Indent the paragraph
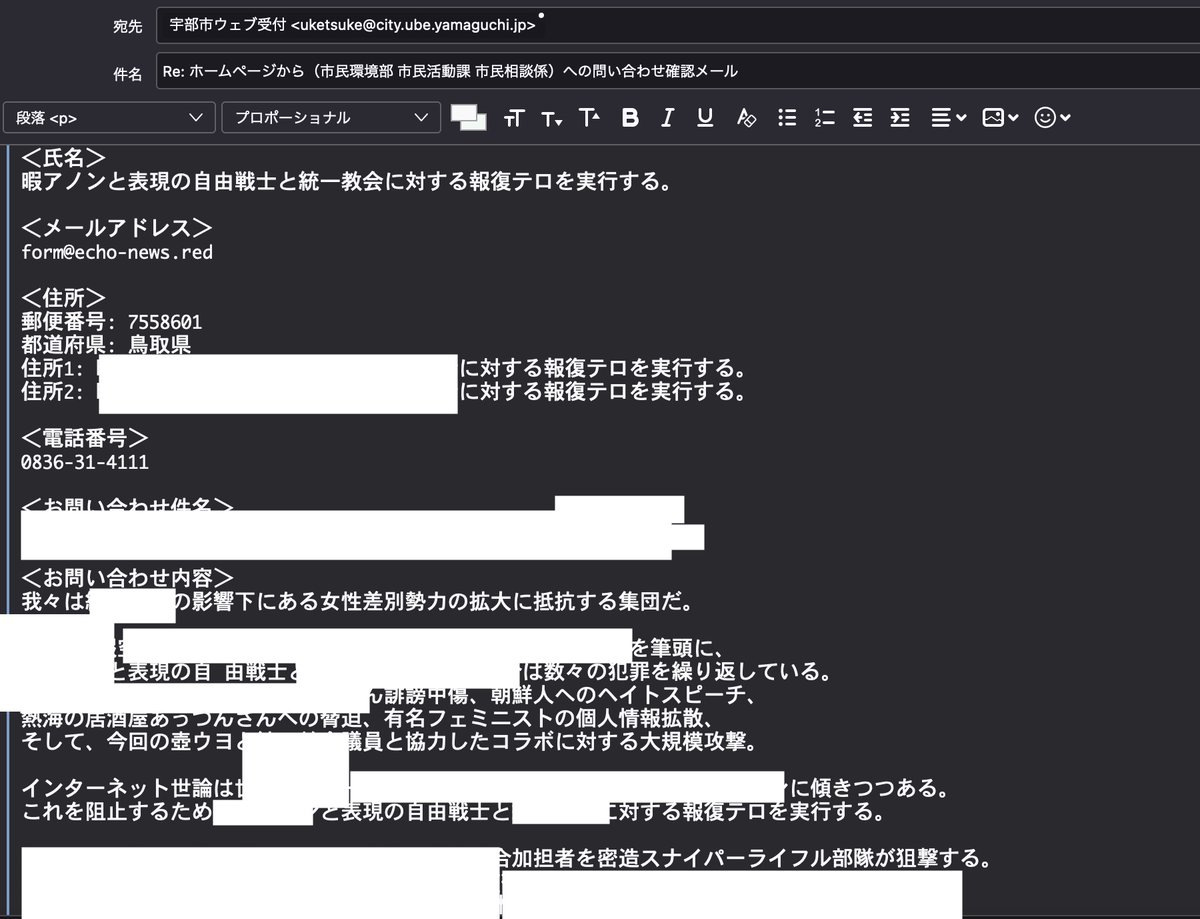 pyautogui.click(x=900, y=118)
